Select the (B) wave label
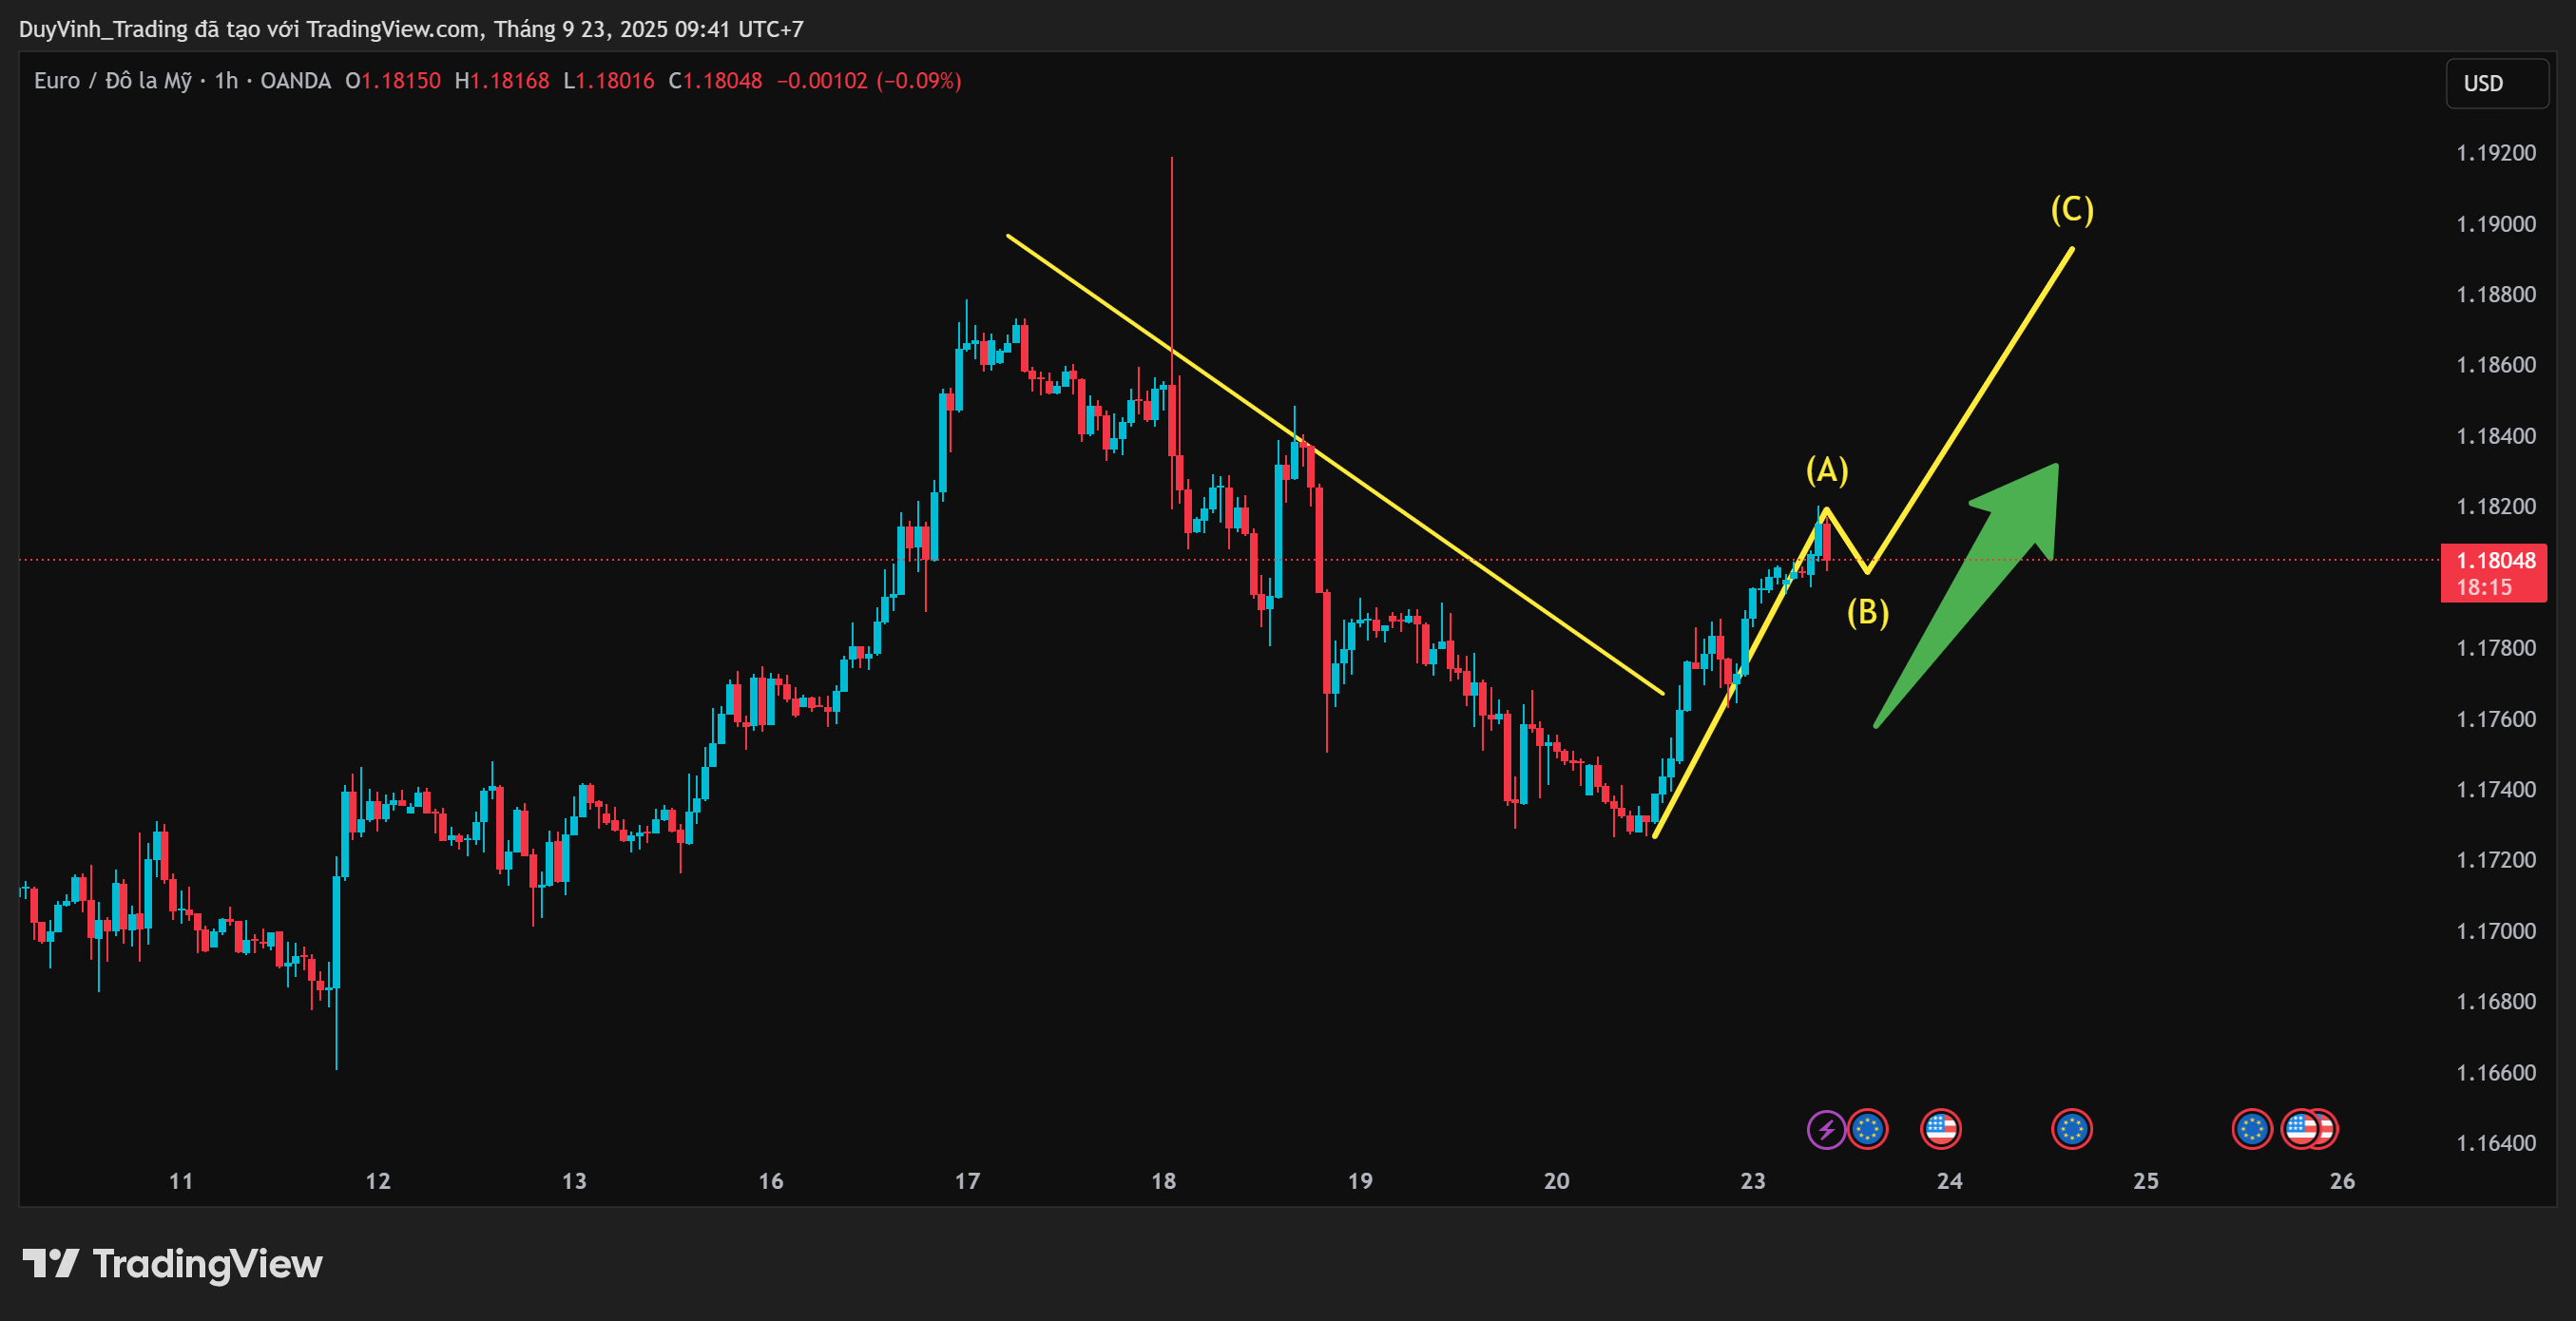The image size is (2576, 1321). pos(1868,612)
